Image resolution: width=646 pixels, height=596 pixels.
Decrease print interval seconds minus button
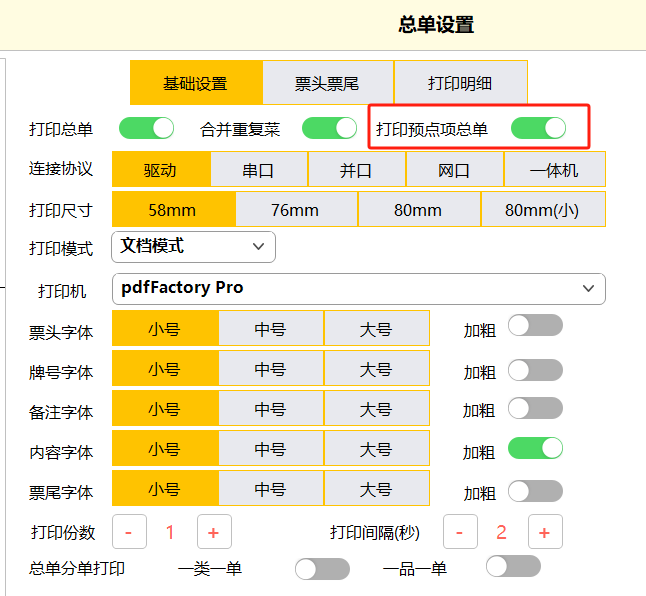(x=459, y=532)
